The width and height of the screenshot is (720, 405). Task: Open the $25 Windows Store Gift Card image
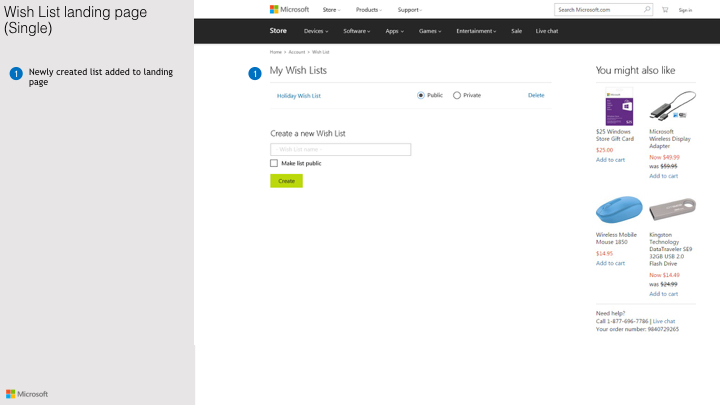click(619, 107)
